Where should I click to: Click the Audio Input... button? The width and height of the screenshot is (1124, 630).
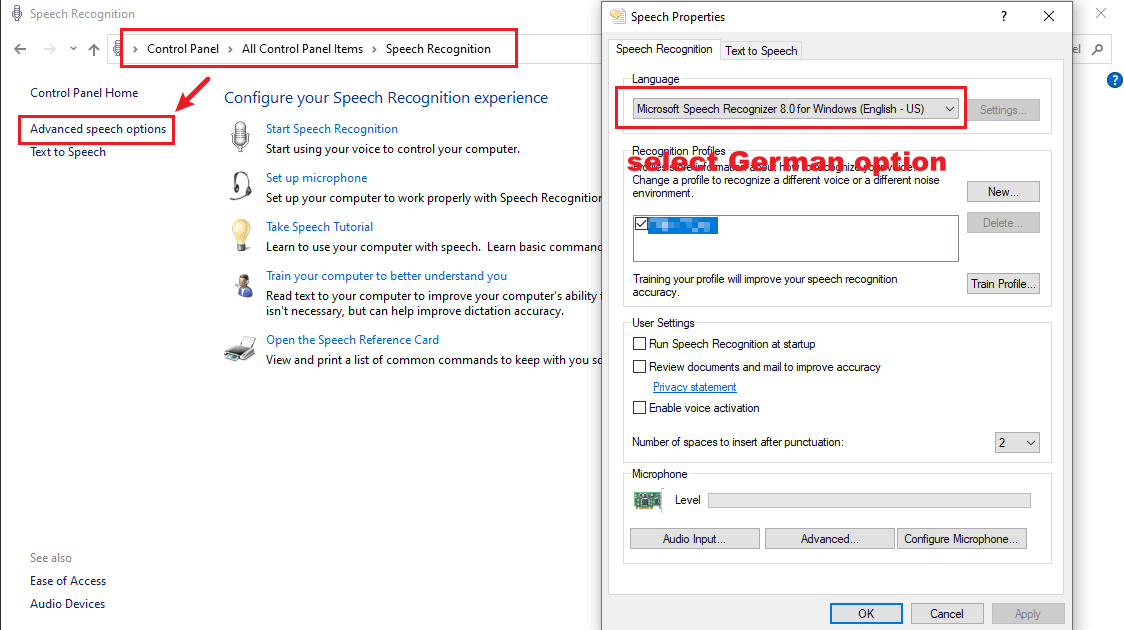point(694,539)
